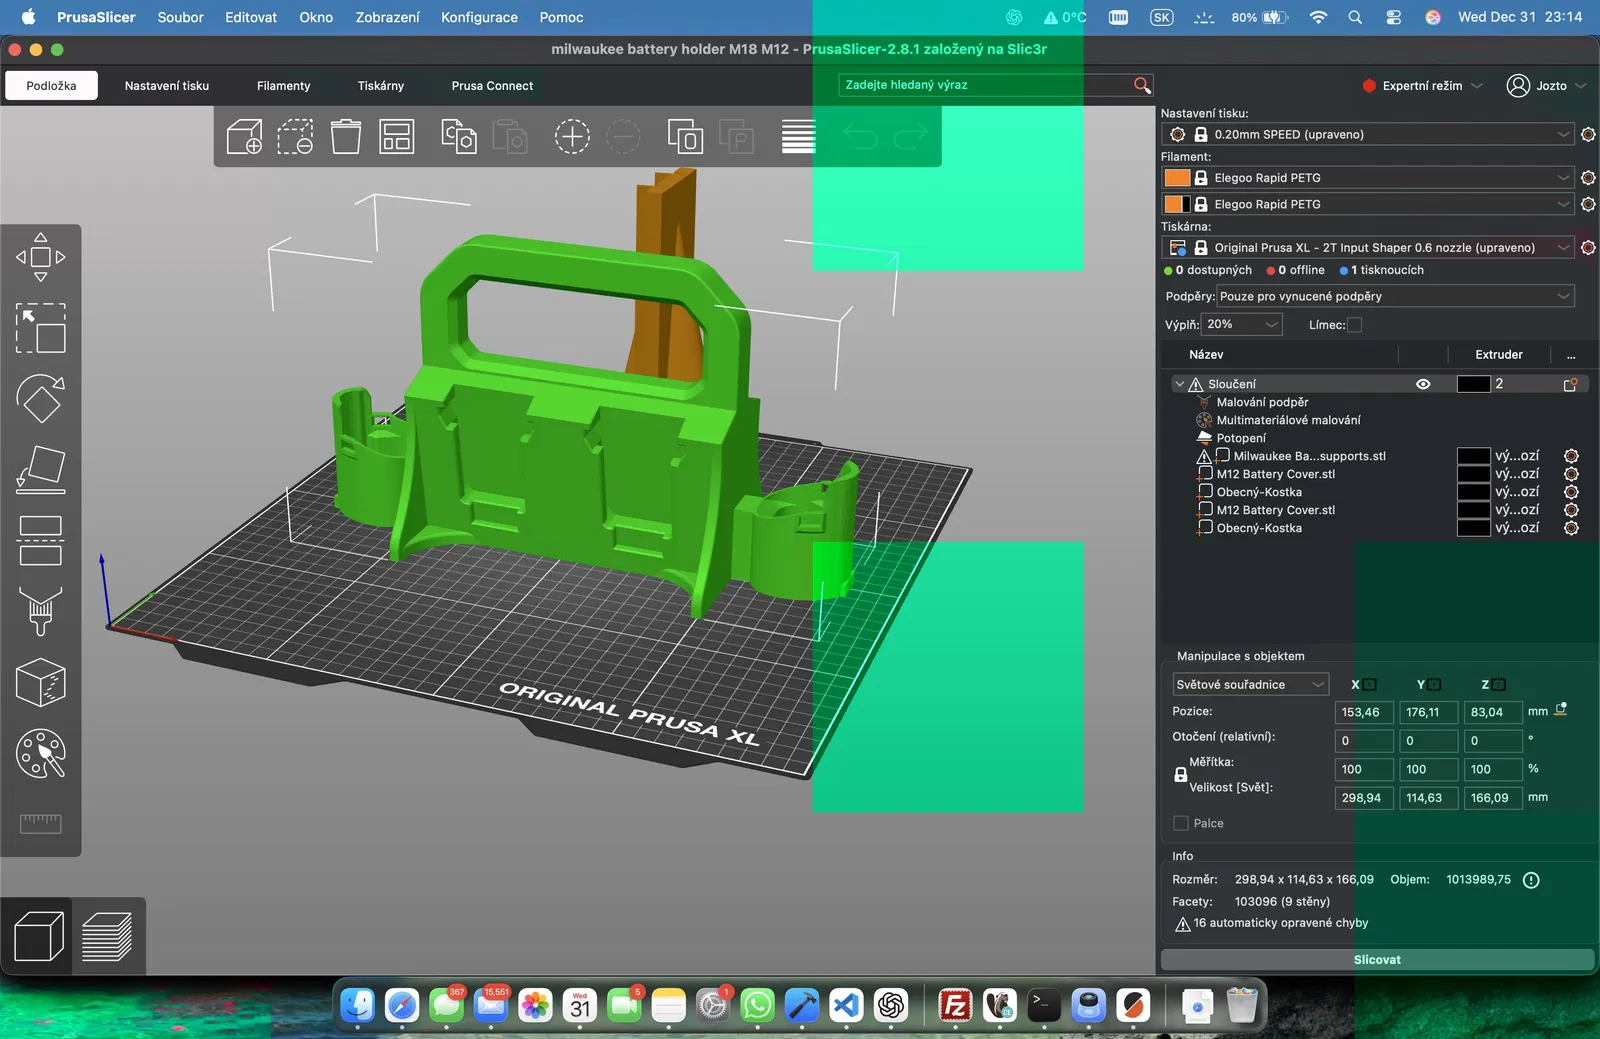Click the Delete all trash icon
Viewport: 1600px width, 1039px height.
click(346, 137)
